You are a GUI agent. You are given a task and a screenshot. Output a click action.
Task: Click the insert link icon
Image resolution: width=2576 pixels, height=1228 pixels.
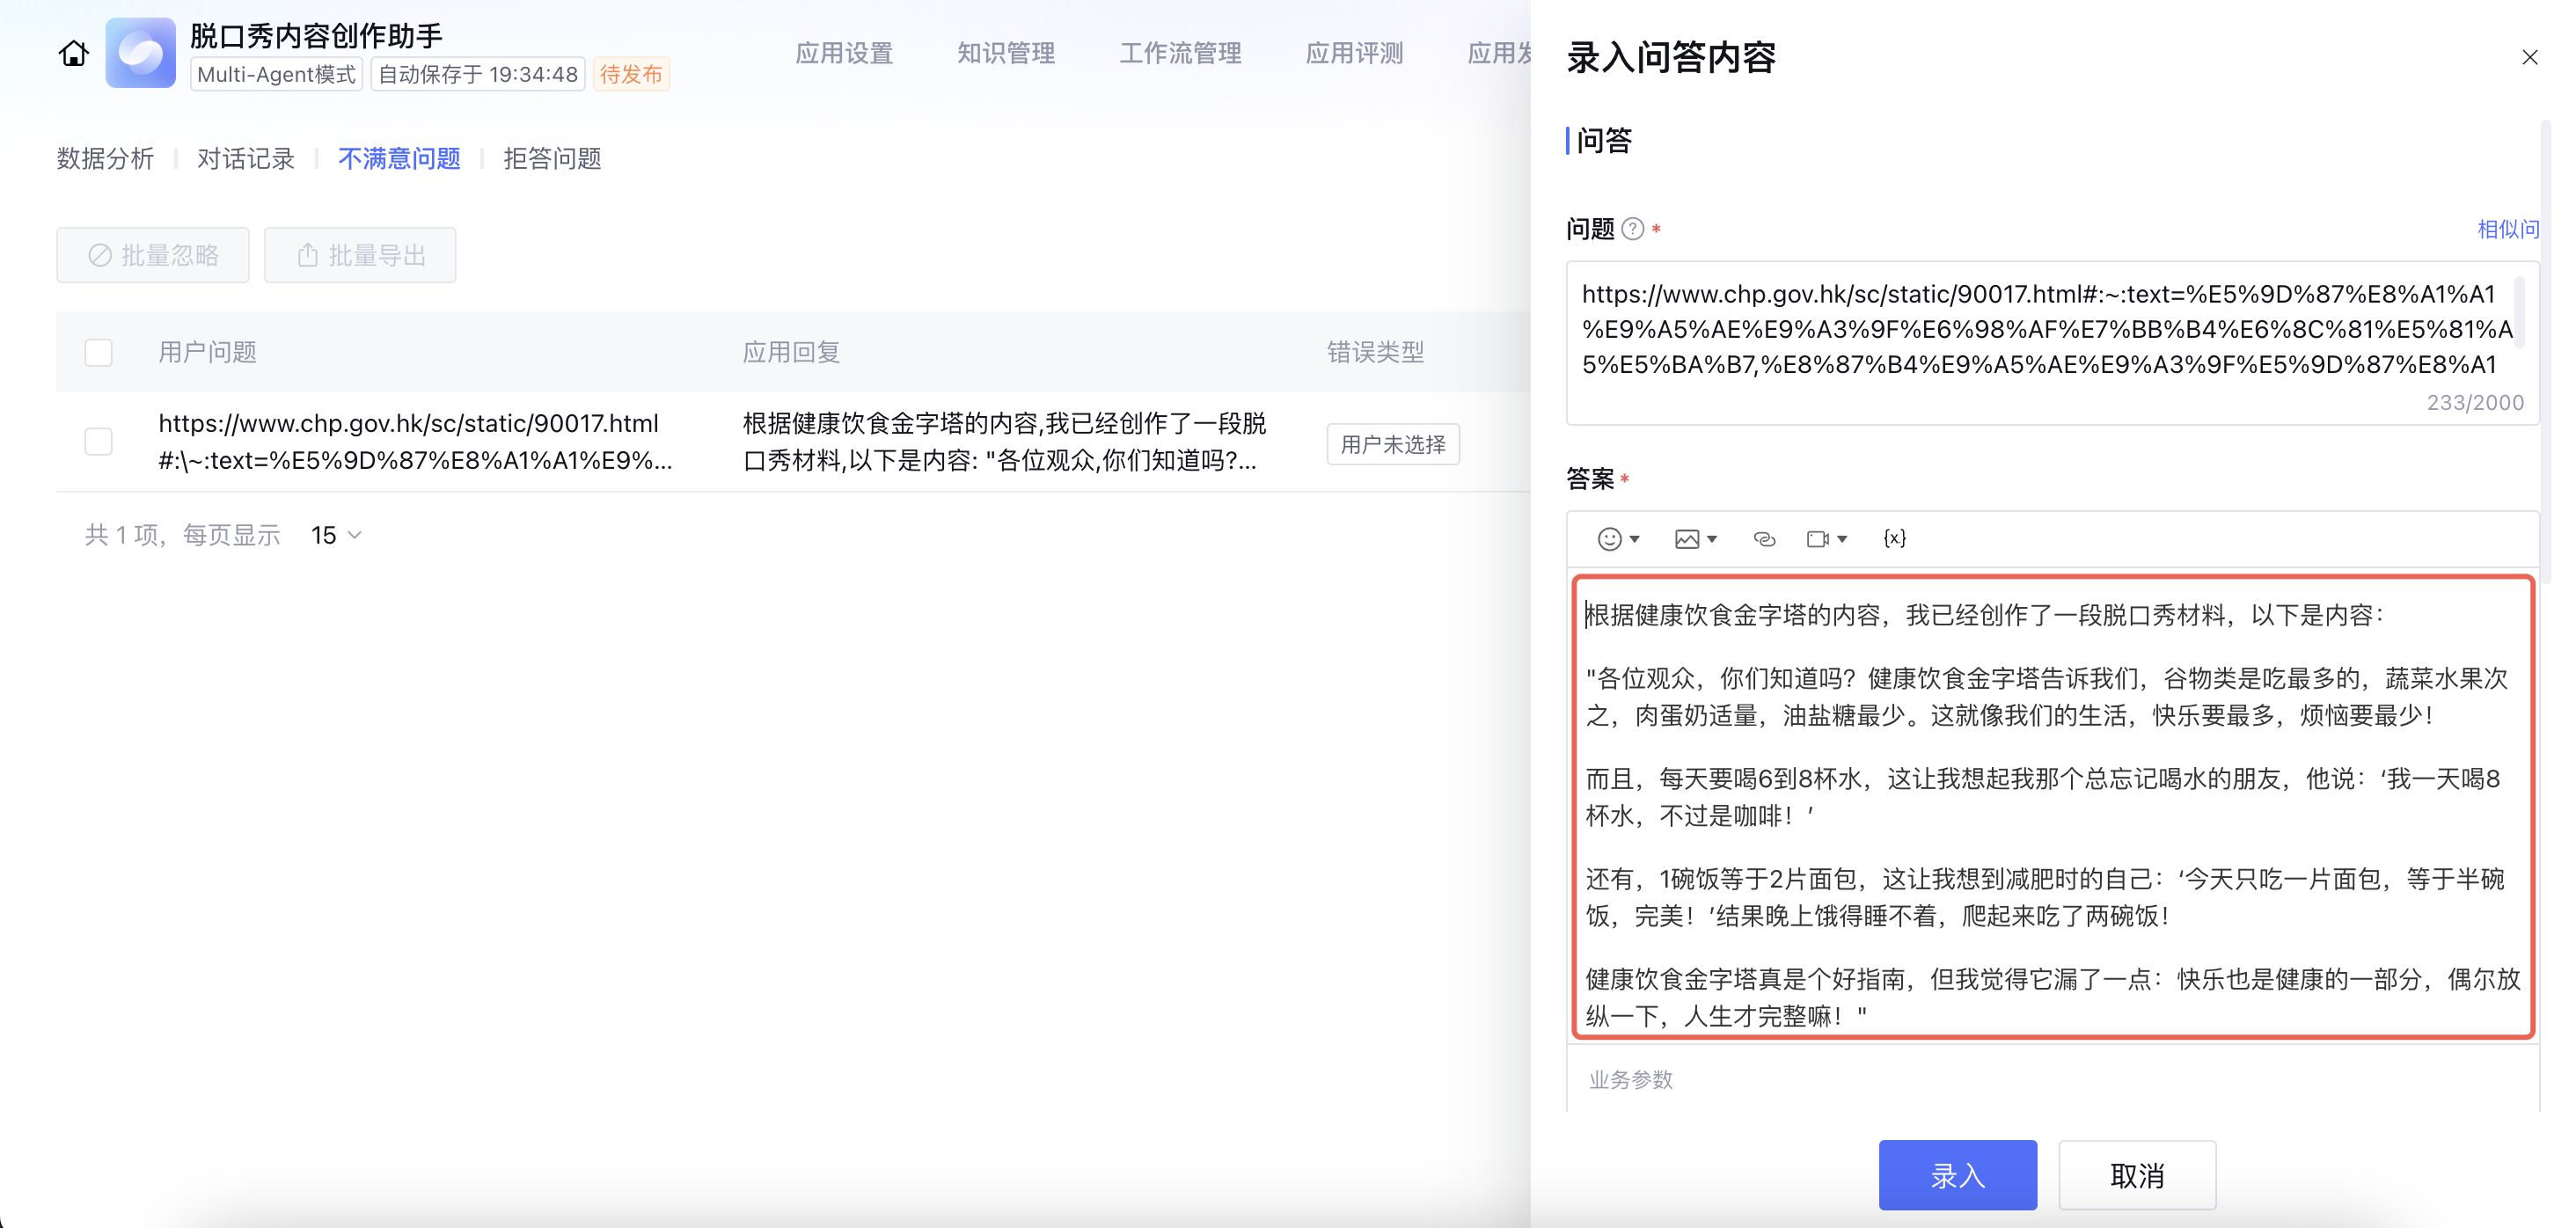click(1764, 539)
